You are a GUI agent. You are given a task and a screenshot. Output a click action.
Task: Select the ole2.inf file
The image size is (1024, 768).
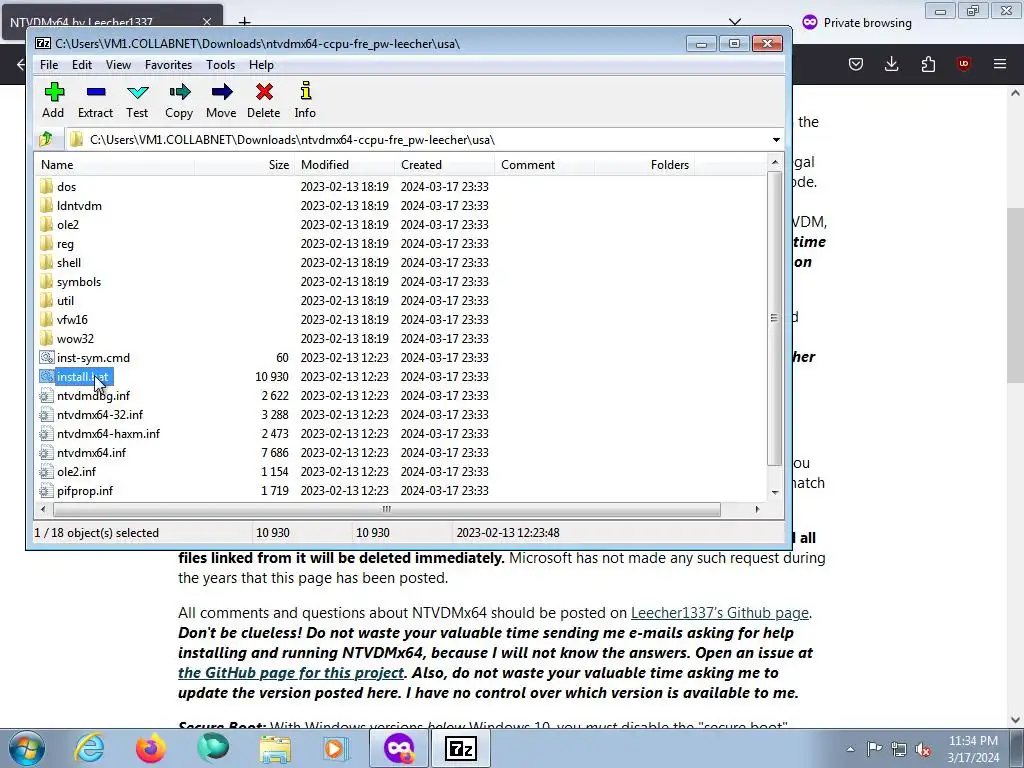click(76, 472)
